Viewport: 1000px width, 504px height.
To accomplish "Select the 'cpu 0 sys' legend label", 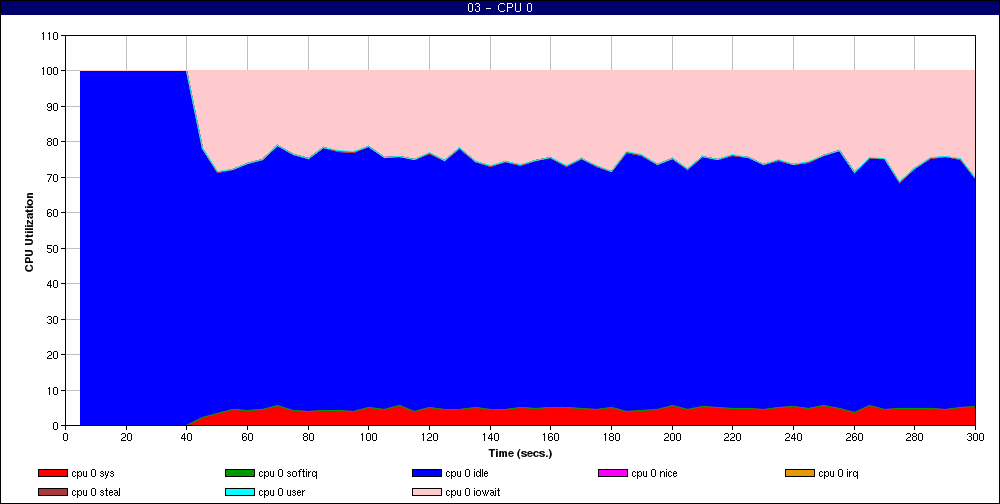I will pyautogui.click(x=93, y=473).
